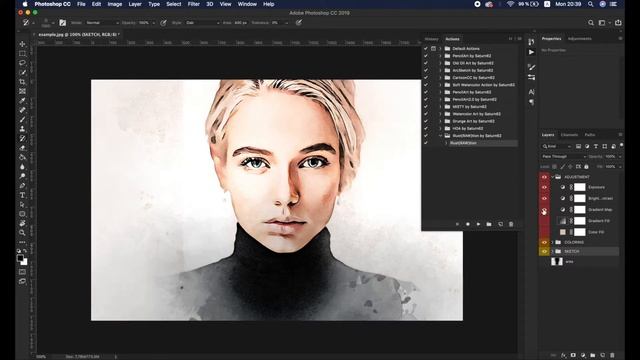Screen dimensions: 640x360
Task: Switch to the Adjustments tab
Action: (580, 39)
